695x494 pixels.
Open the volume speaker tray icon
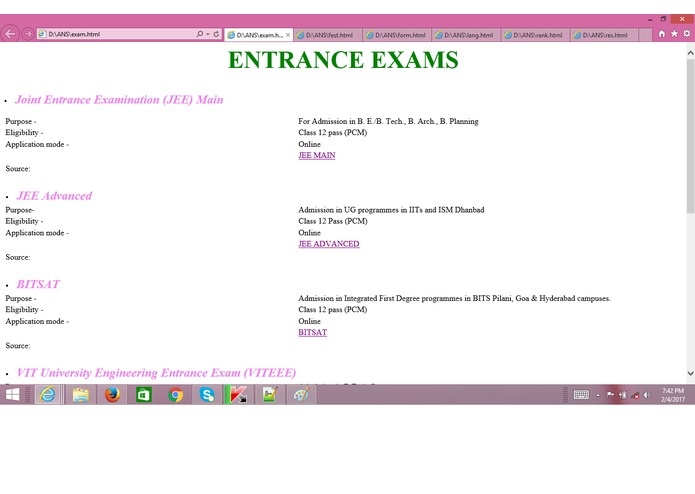tap(647, 395)
